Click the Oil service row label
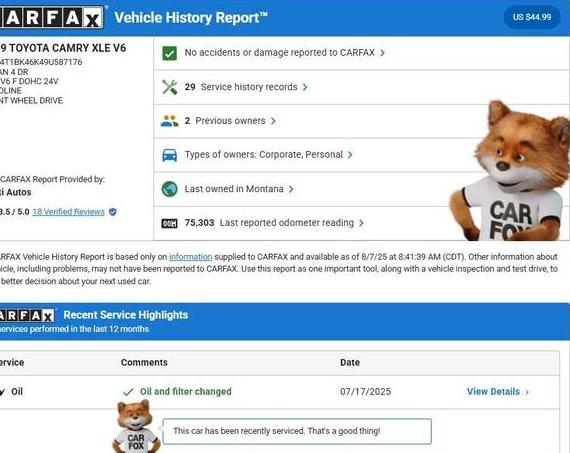The width and height of the screenshot is (570, 453). 17,392
